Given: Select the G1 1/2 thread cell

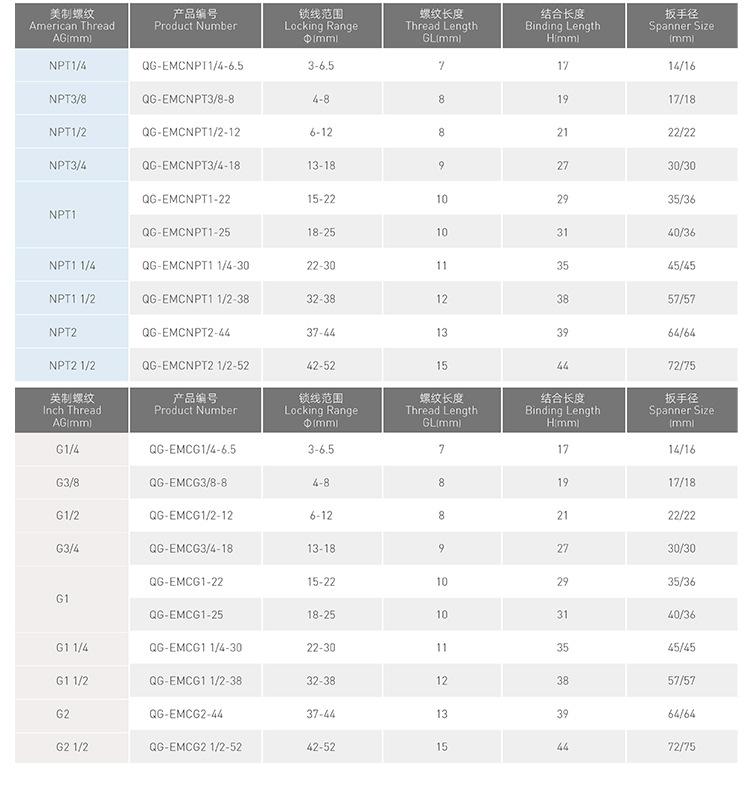Looking at the screenshot, I should 72,680.
